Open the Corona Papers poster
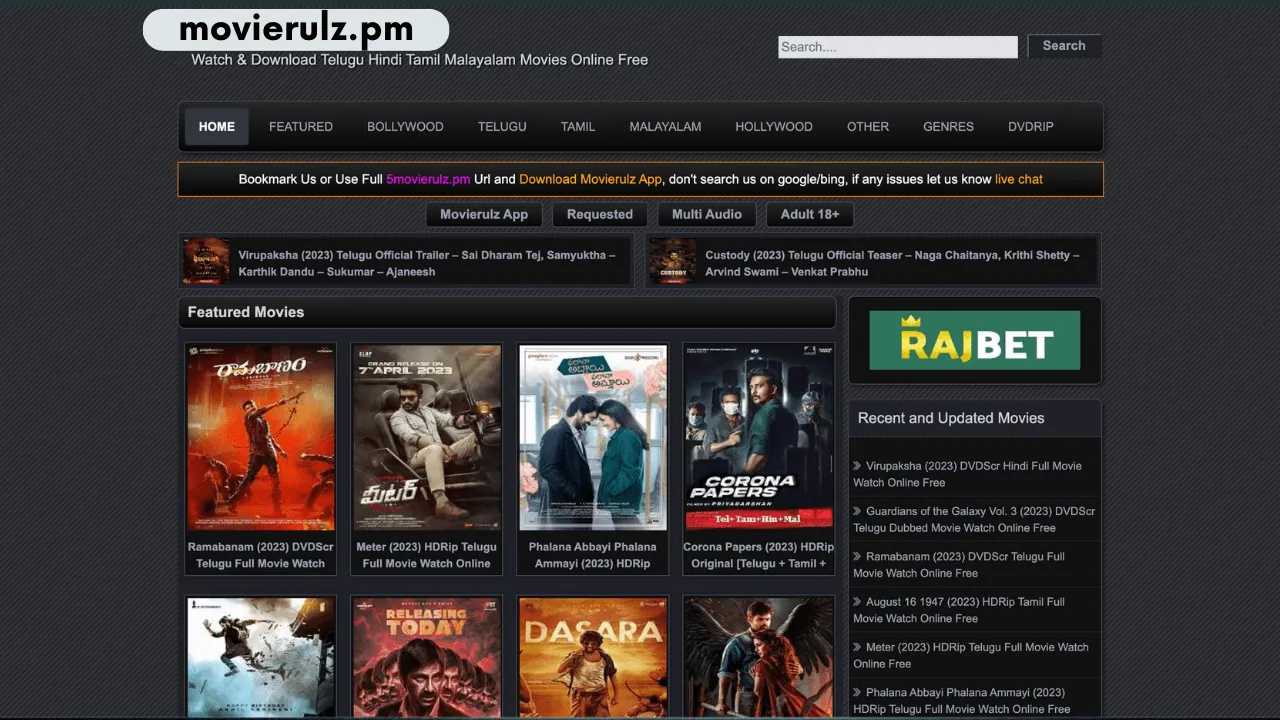Viewport: 1280px width, 720px height. tap(759, 437)
